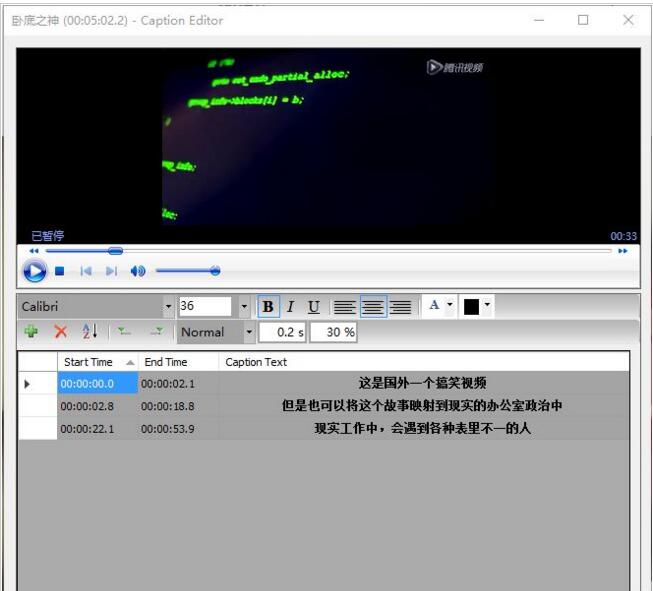This screenshot has height=591, width=653.
Task: Click caption starting with 现实工作中
Action: coord(422,428)
